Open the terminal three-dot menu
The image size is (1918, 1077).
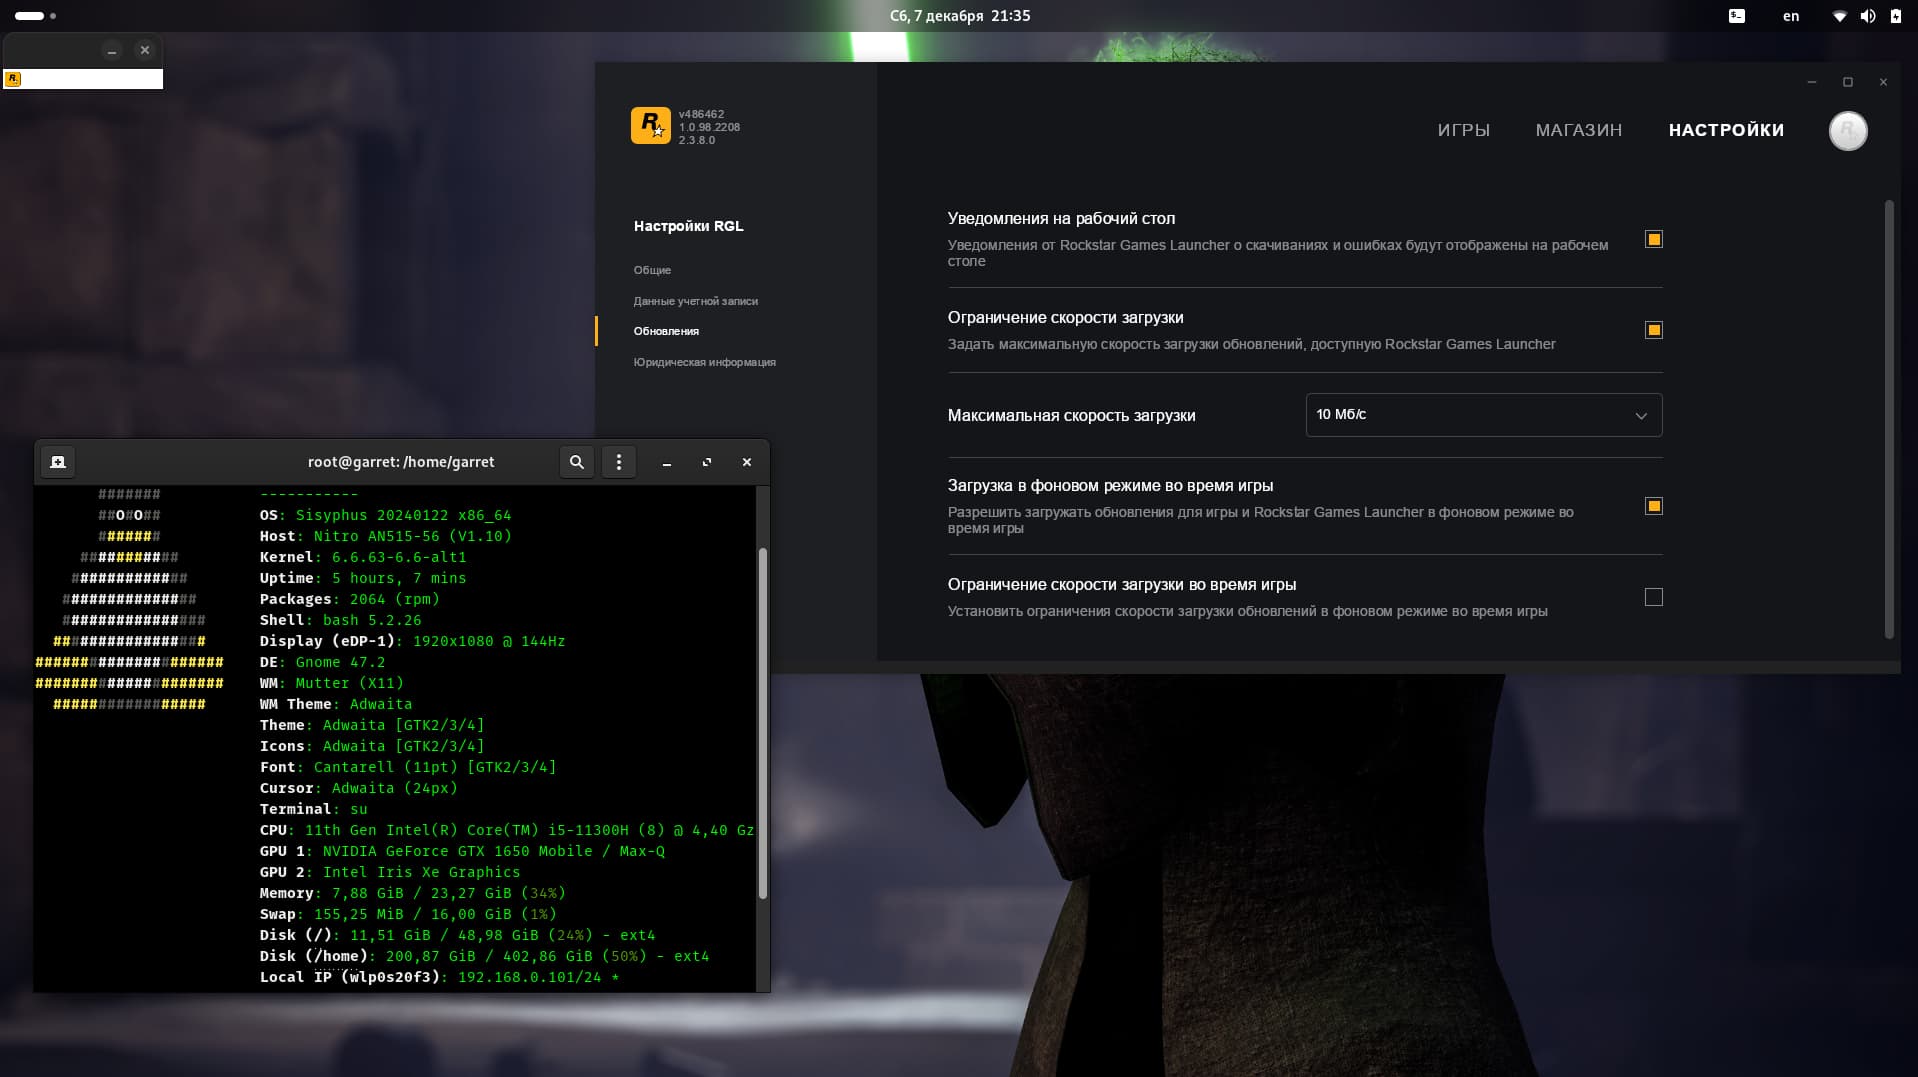click(x=618, y=462)
